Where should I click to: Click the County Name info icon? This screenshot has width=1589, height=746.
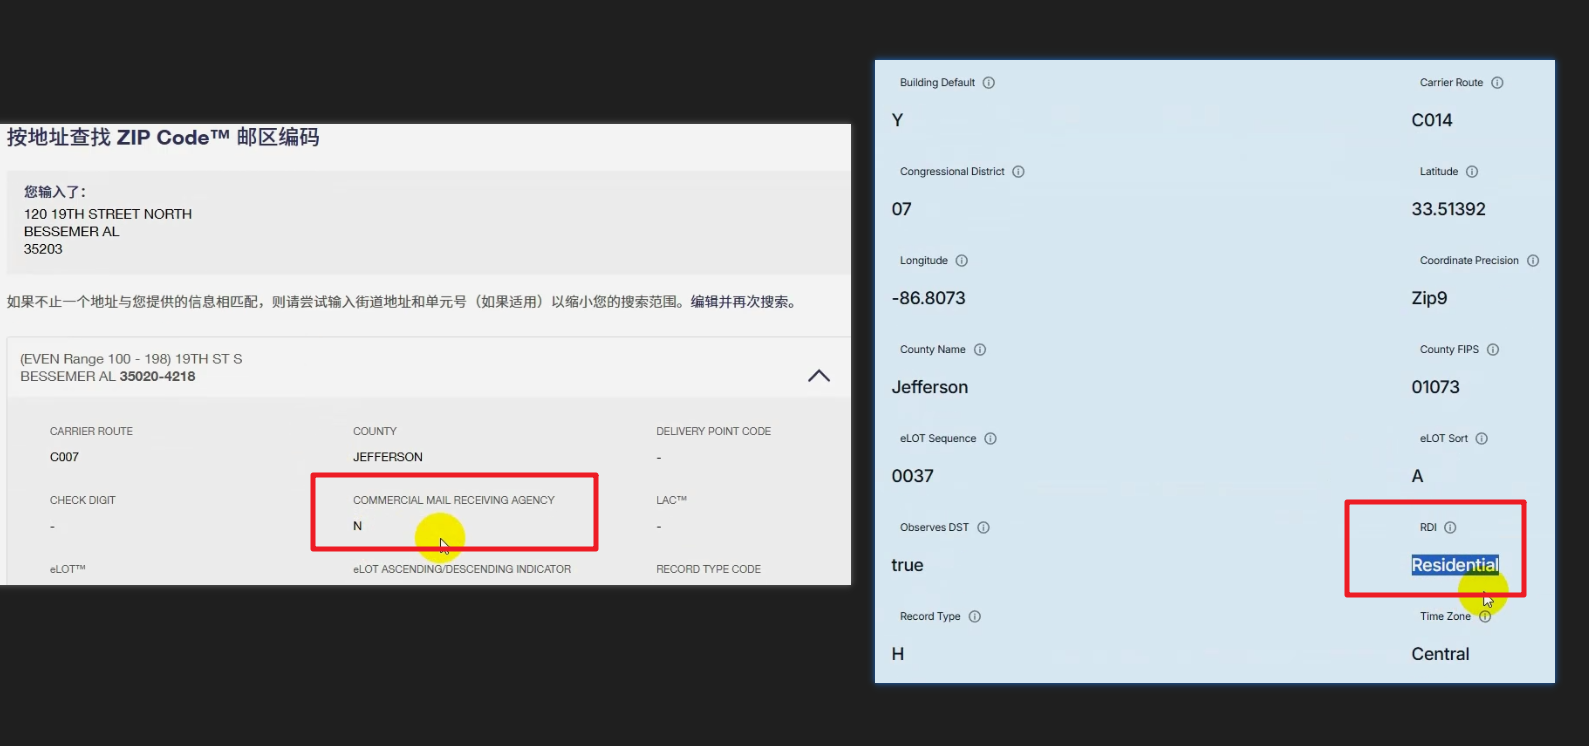pos(980,350)
